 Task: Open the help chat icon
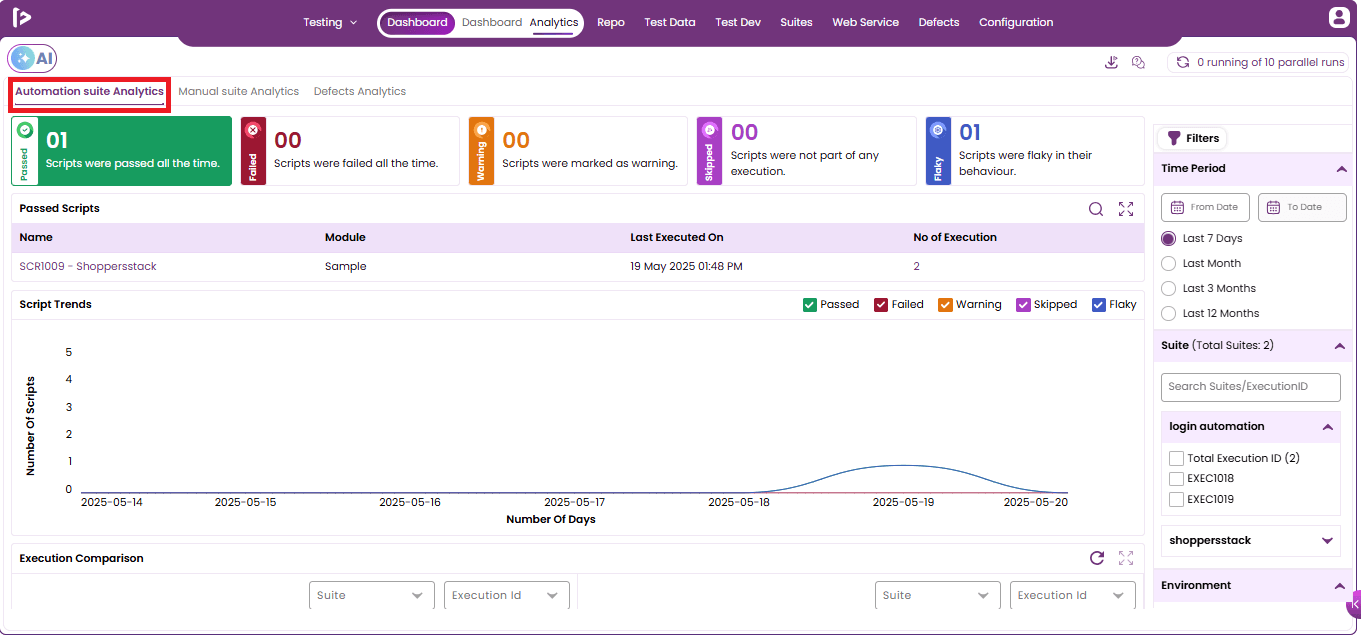(1138, 62)
